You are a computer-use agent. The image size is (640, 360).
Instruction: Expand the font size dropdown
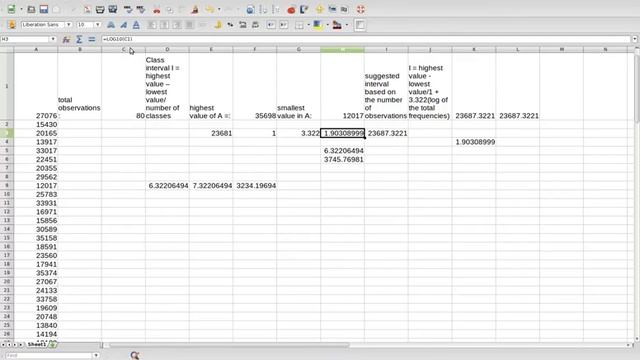click(x=97, y=25)
